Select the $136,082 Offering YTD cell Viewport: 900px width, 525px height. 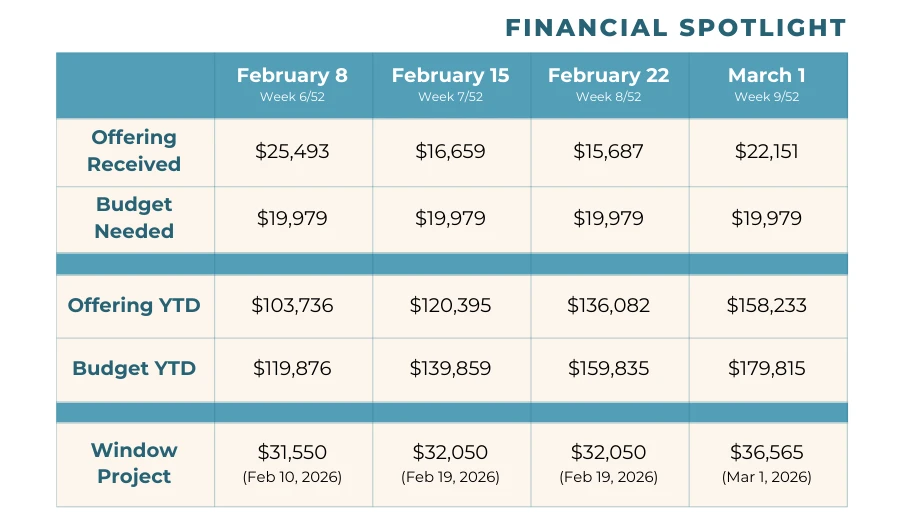[x=608, y=305]
